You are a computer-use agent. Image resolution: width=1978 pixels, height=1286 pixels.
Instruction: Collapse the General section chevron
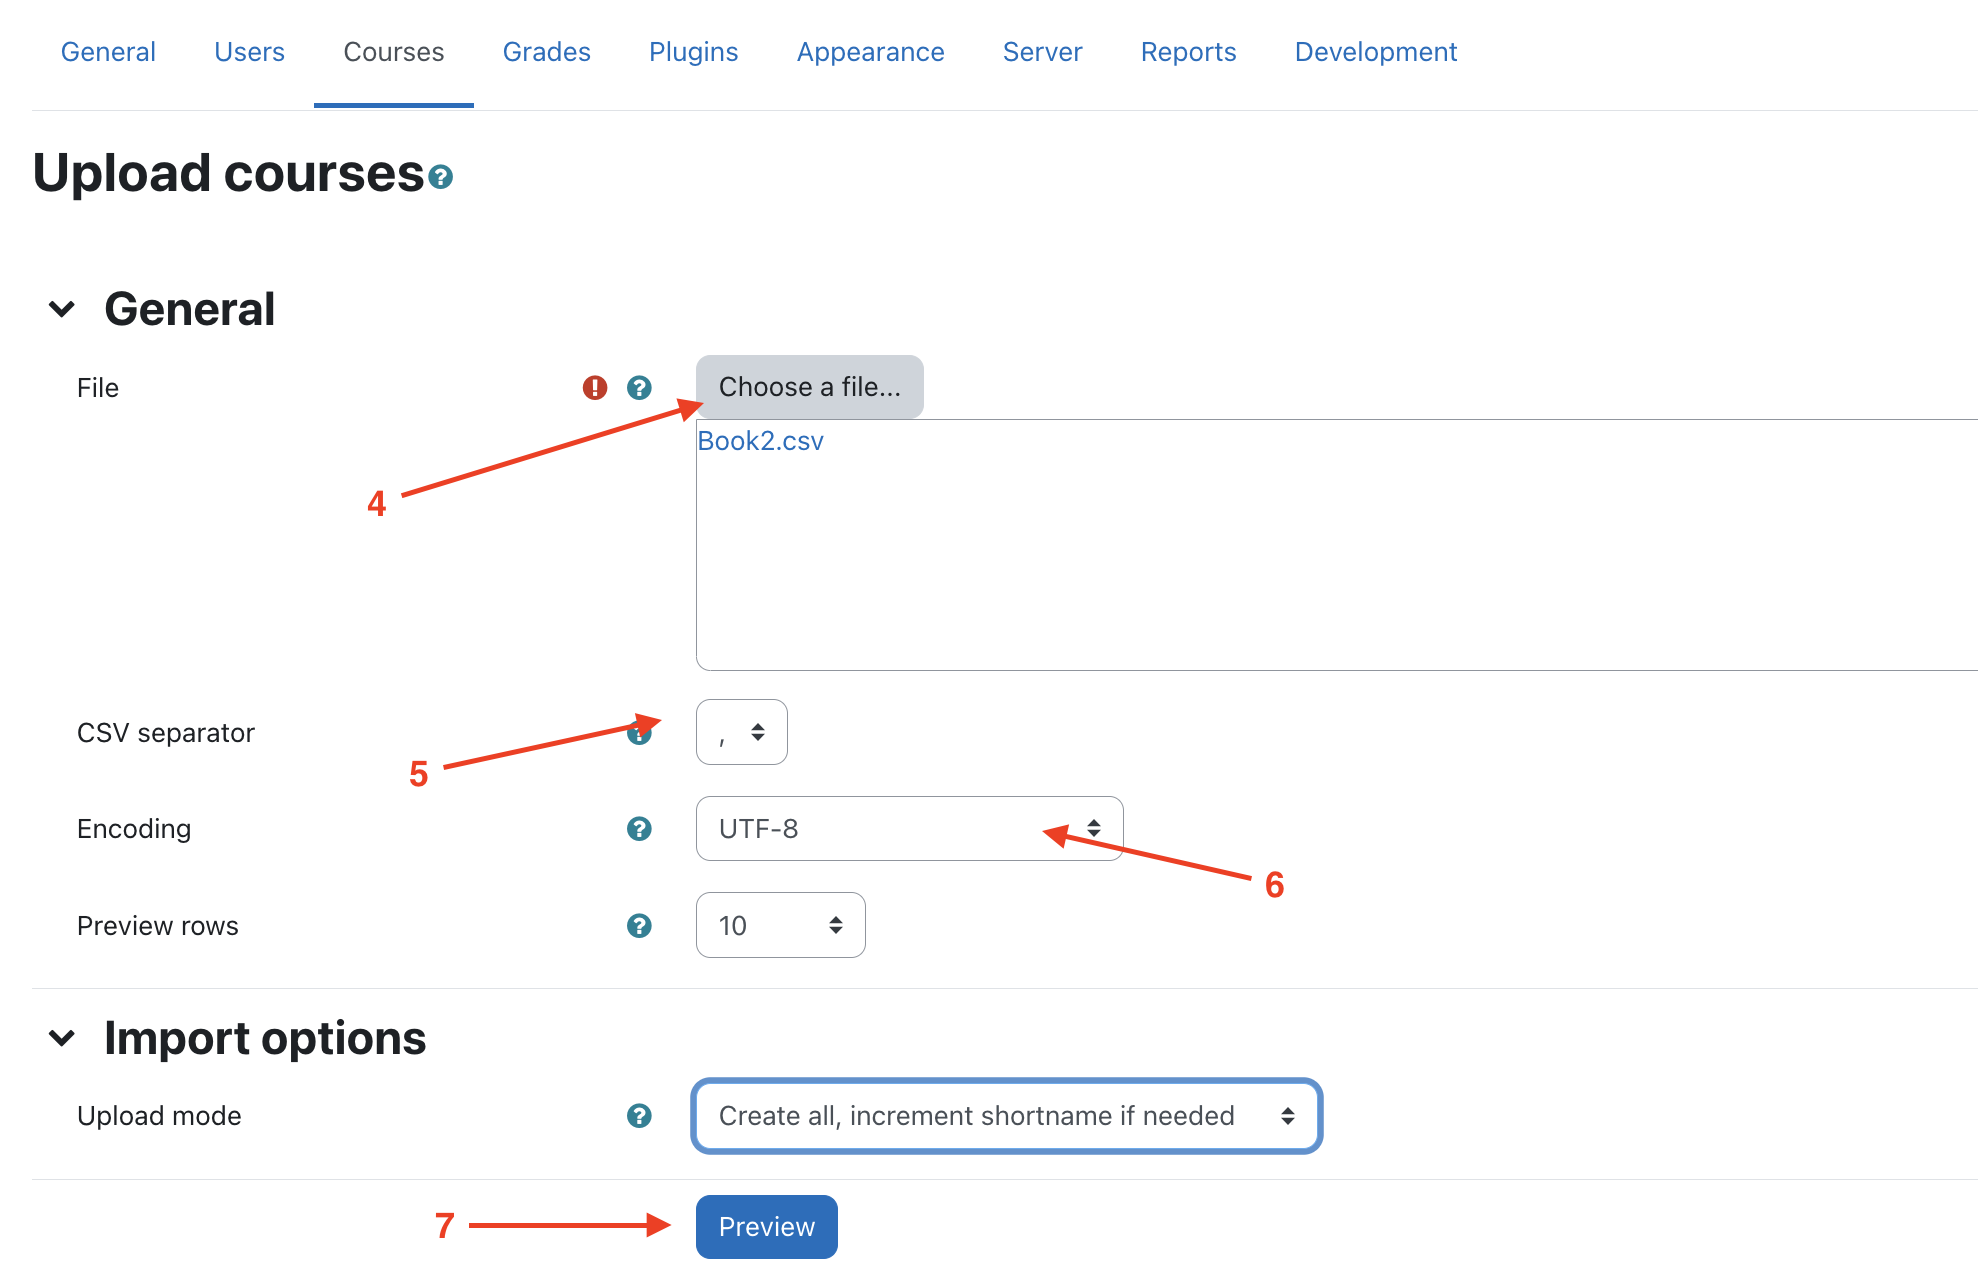click(x=62, y=309)
